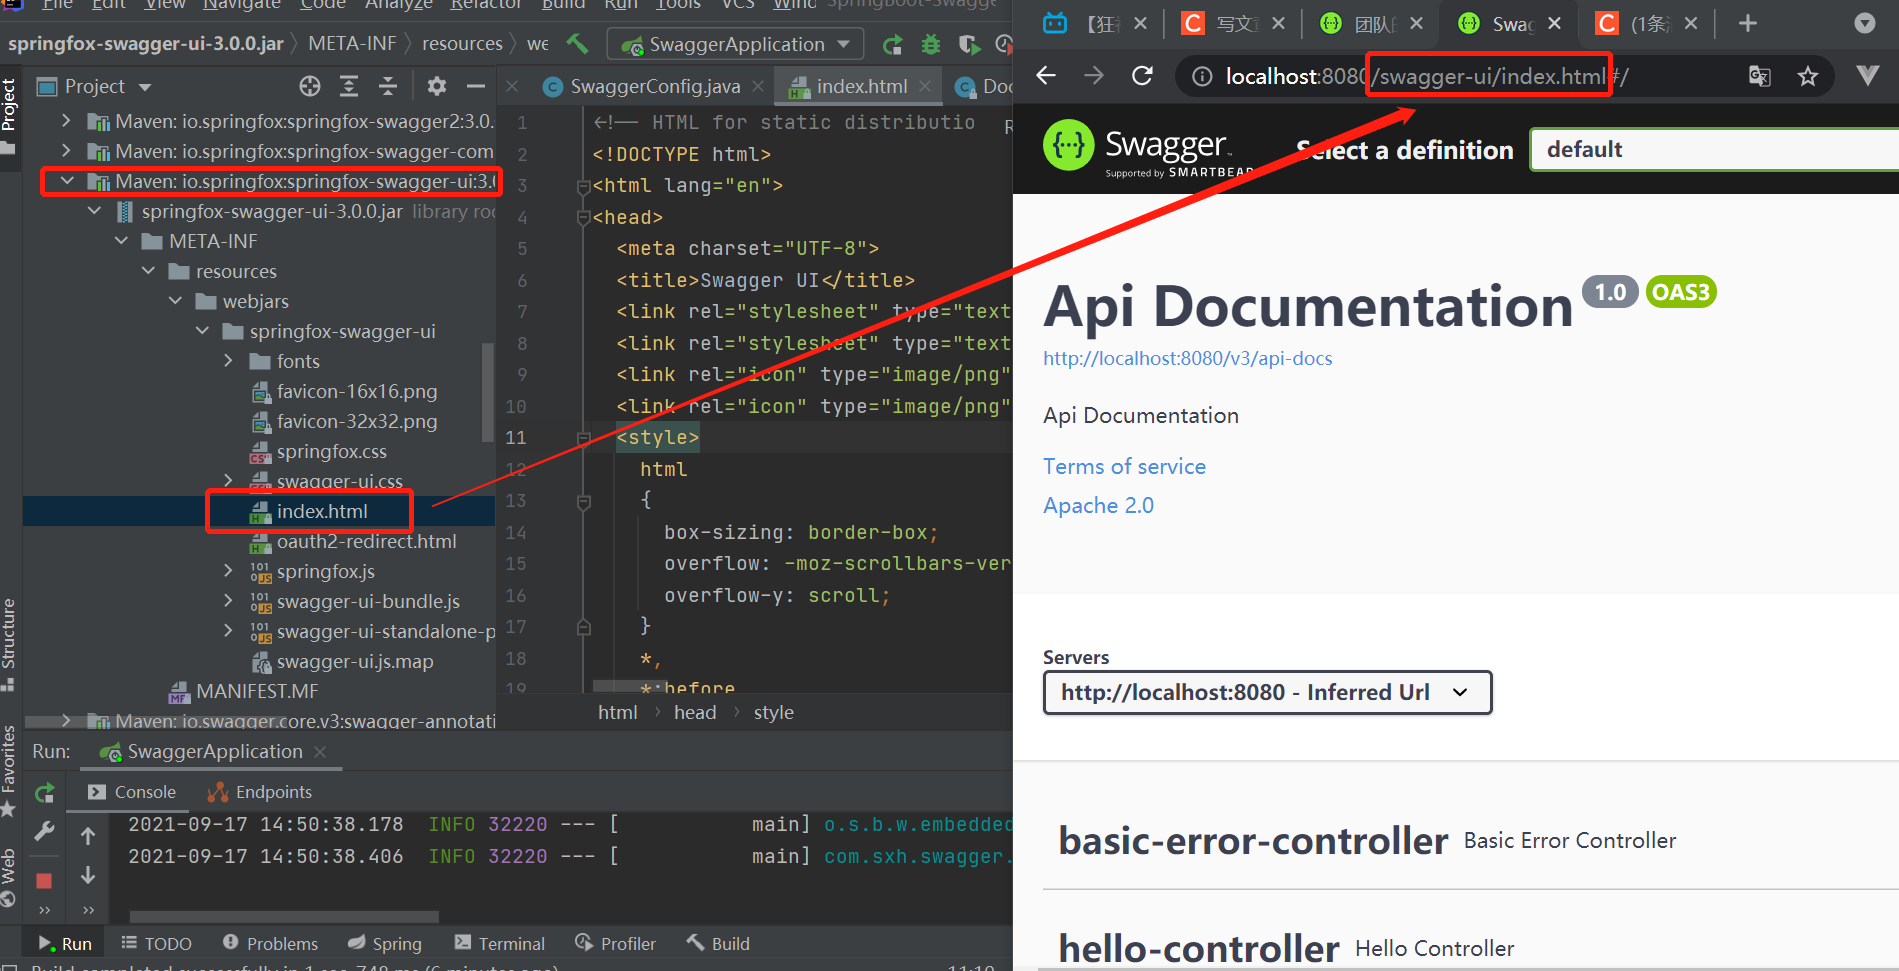Image resolution: width=1899 pixels, height=971 pixels.
Task: Close the index.html editor tab
Action: (926, 87)
